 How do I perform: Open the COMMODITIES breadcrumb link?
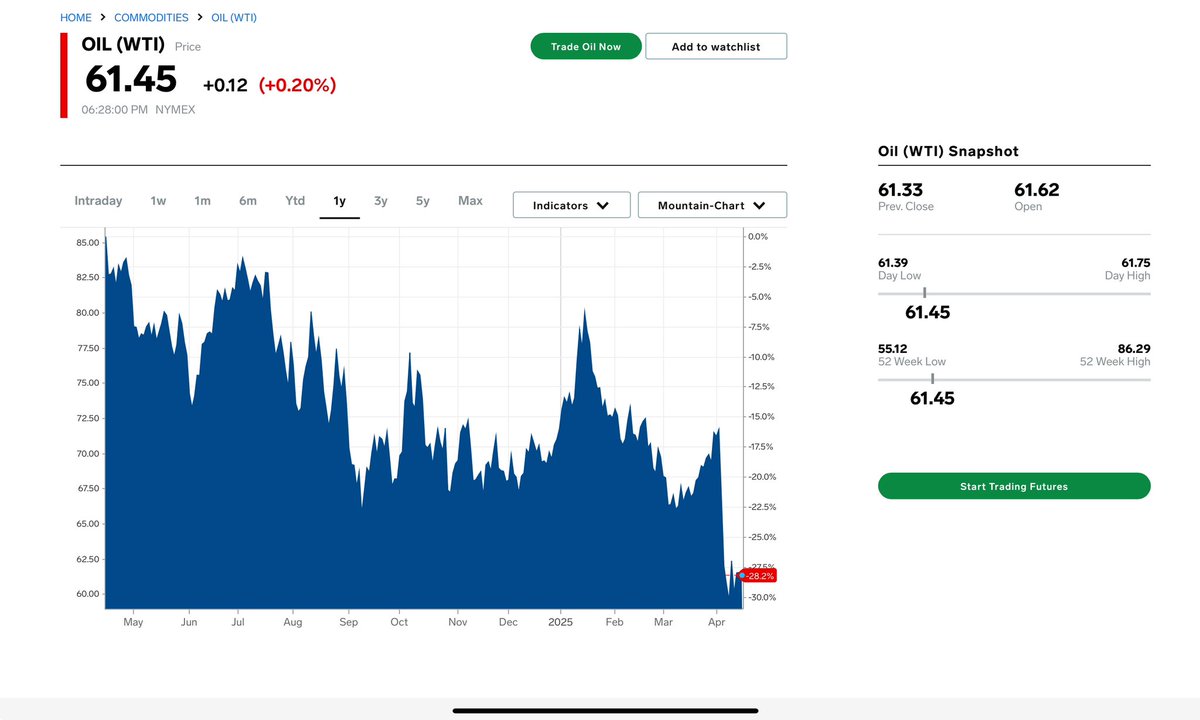[x=151, y=18]
